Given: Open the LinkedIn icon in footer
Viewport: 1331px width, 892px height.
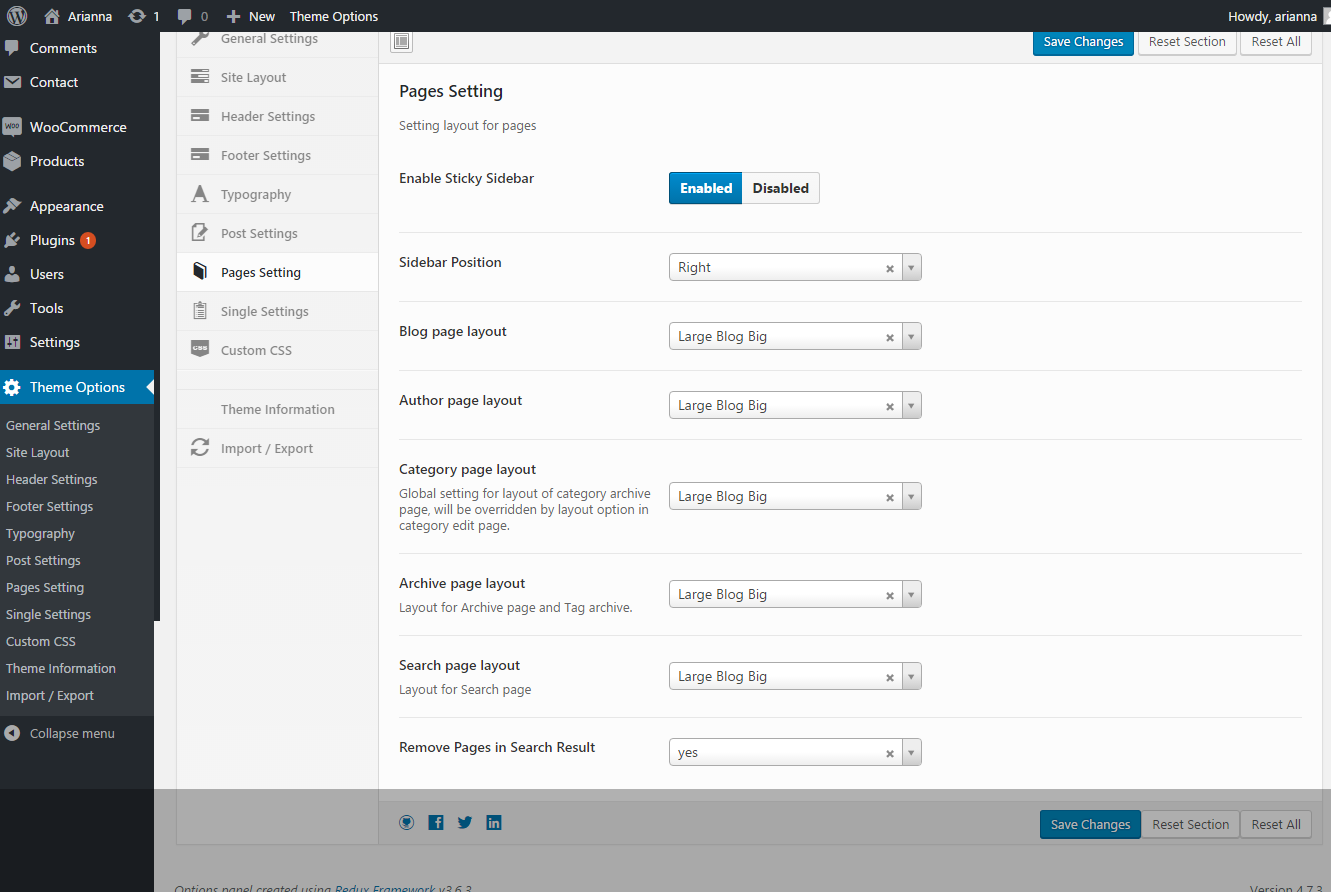Looking at the screenshot, I should (494, 822).
